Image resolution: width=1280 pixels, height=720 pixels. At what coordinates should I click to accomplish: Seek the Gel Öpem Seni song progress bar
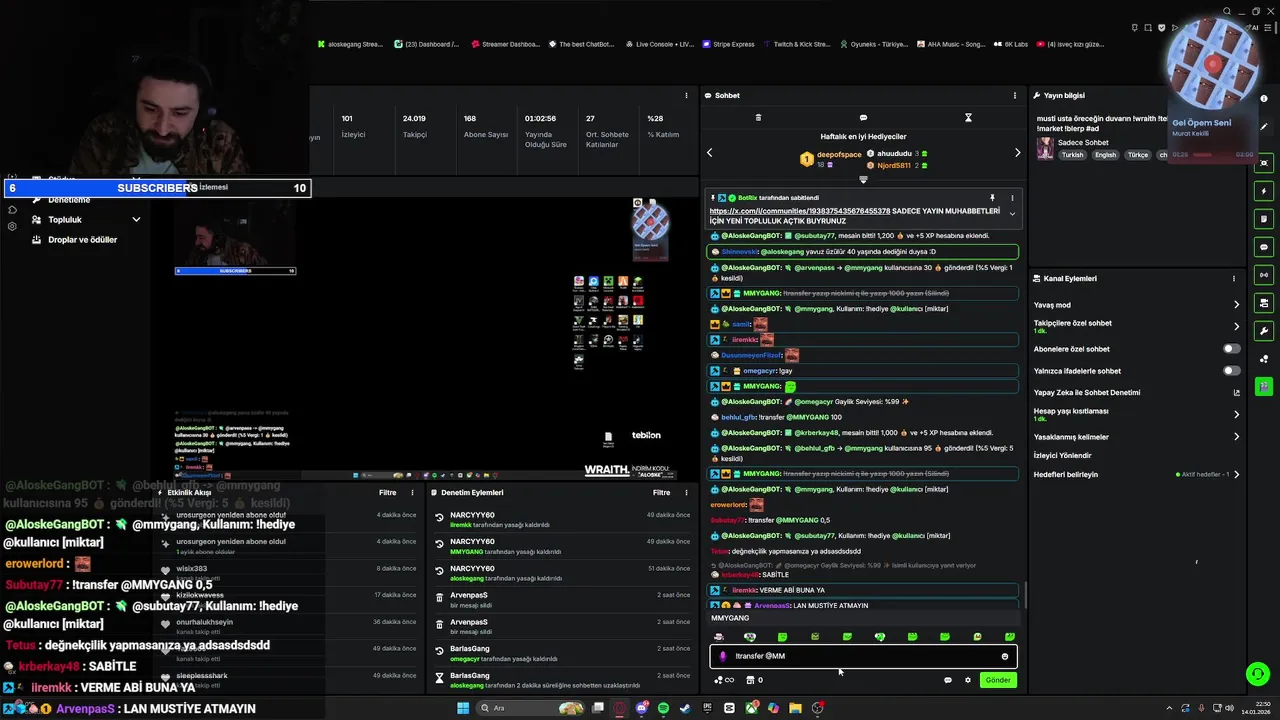(1213, 155)
